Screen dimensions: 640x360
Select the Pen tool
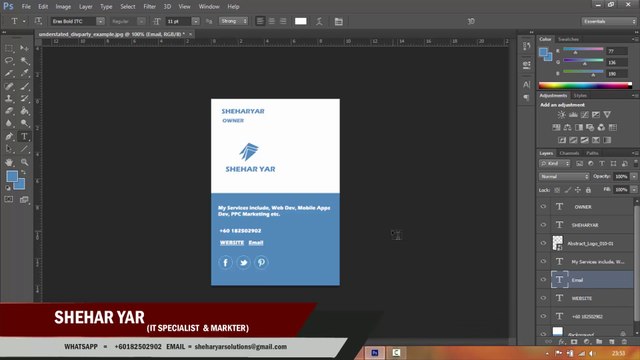9,136
